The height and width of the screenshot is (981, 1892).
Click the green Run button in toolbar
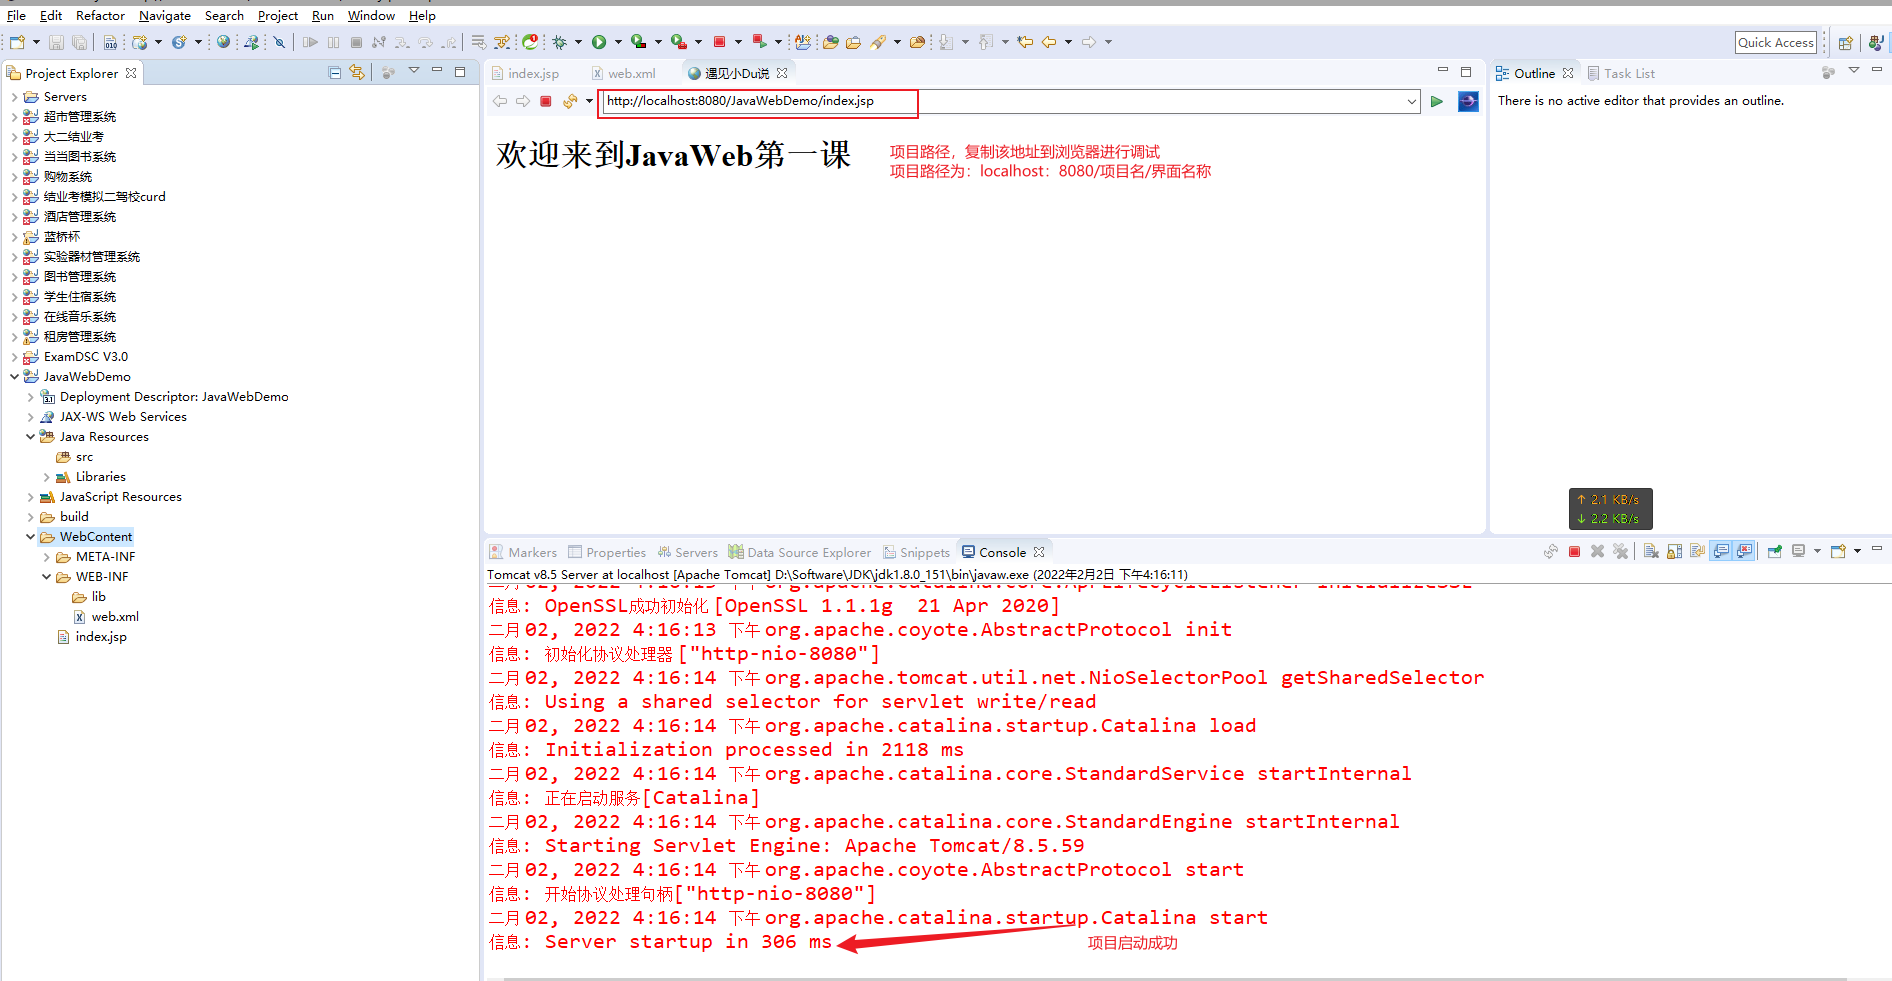click(x=599, y=42)
